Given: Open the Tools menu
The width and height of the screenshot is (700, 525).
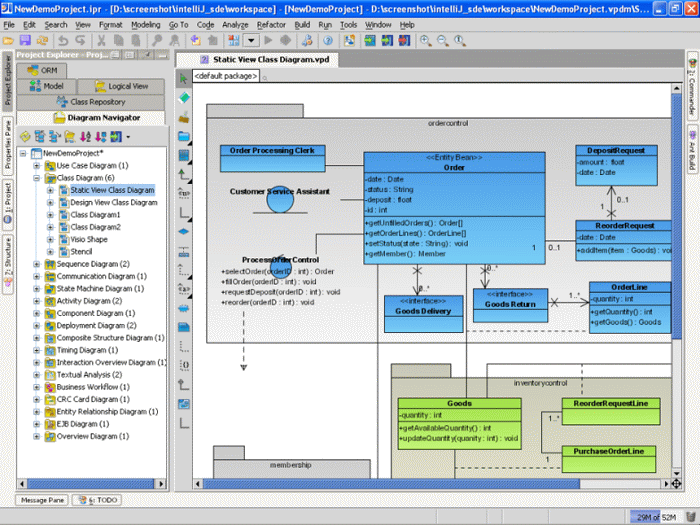Looking at the screenshot, I should coord(348,25).
